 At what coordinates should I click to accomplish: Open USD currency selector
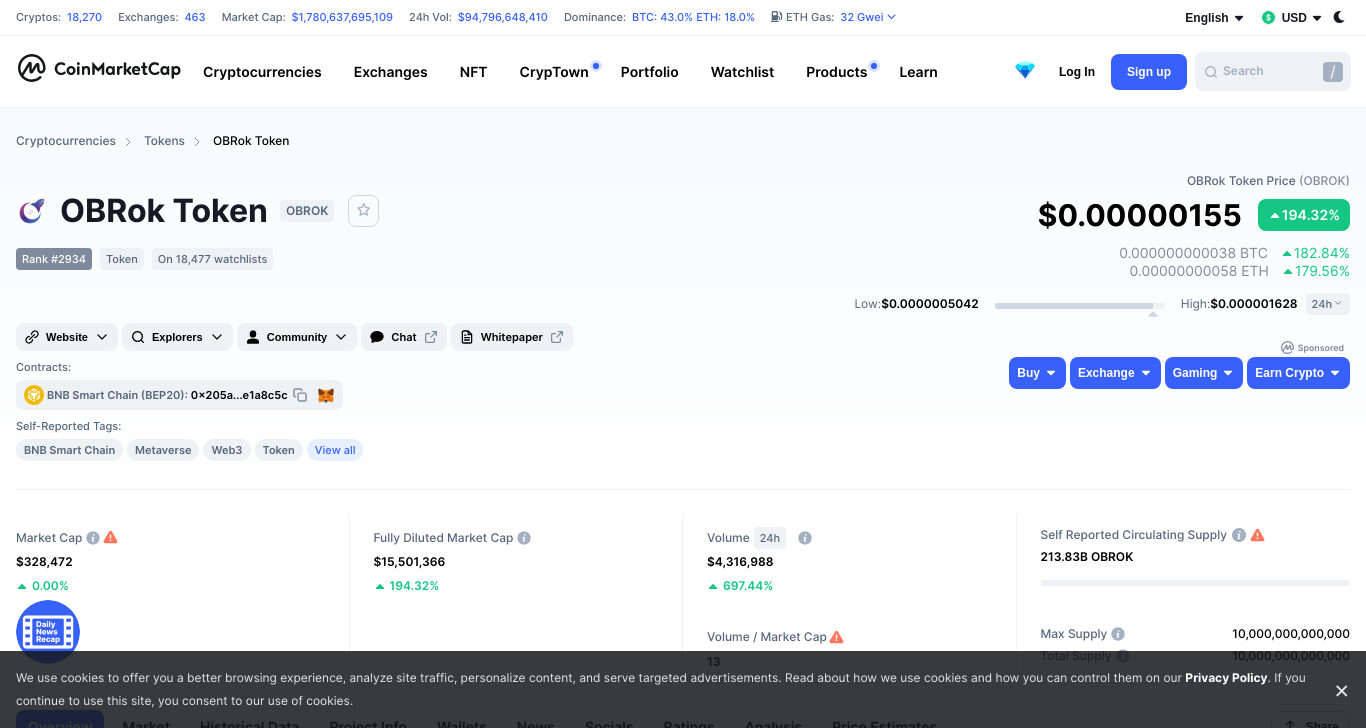pos(1292,18)
